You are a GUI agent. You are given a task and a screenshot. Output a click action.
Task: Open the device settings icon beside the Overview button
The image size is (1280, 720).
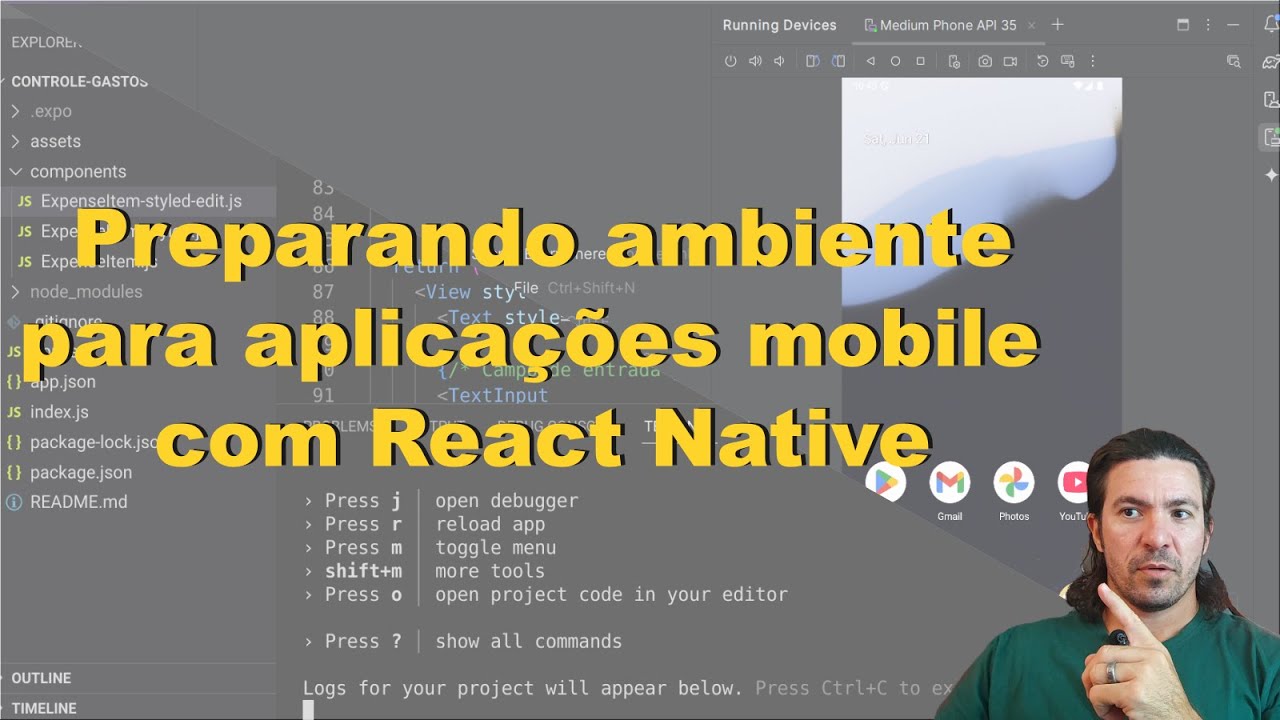tap(954, 61)
